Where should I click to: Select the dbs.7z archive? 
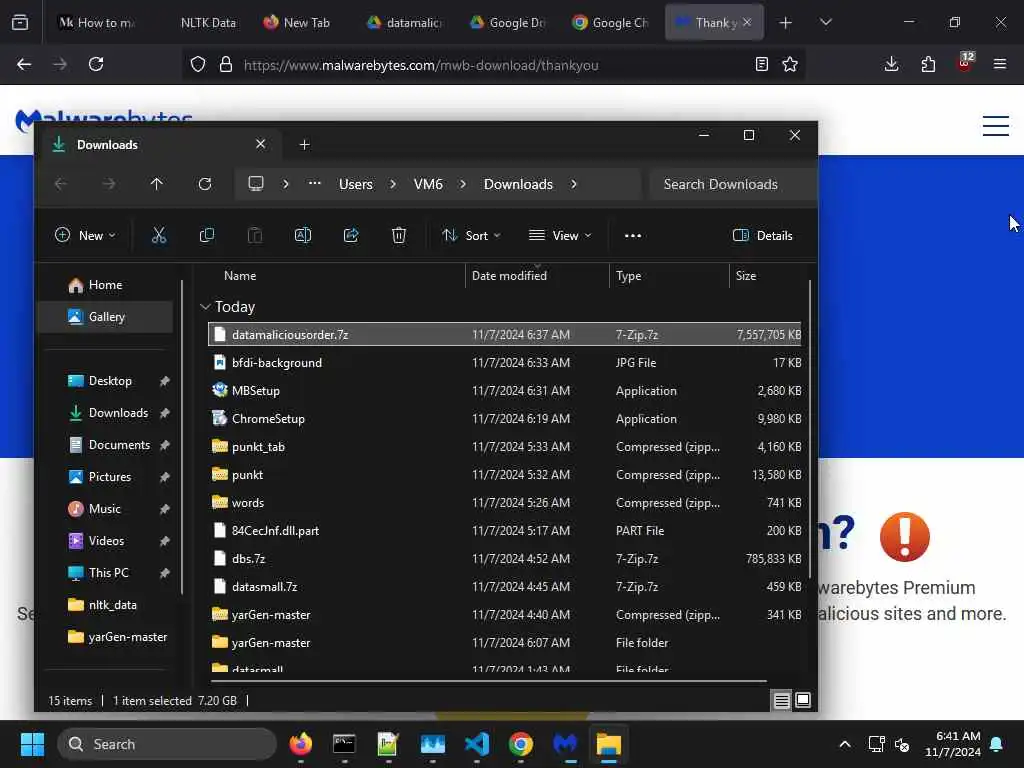tap(505, 558)
